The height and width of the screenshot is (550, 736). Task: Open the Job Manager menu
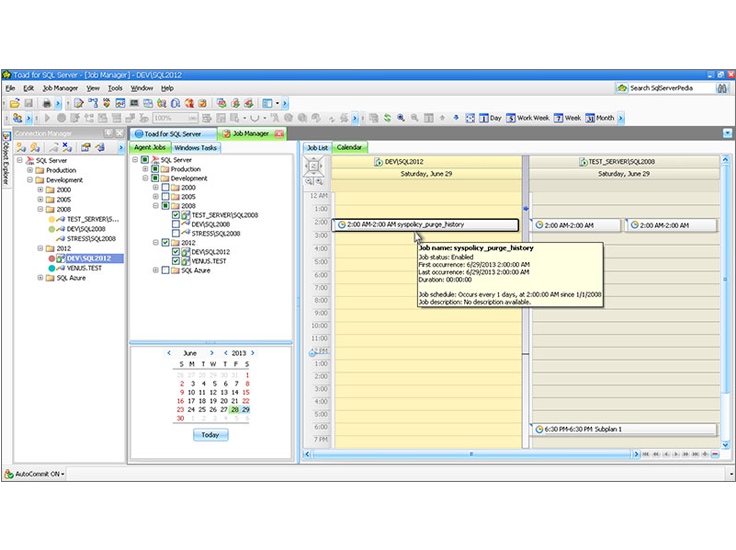[60, 88]
